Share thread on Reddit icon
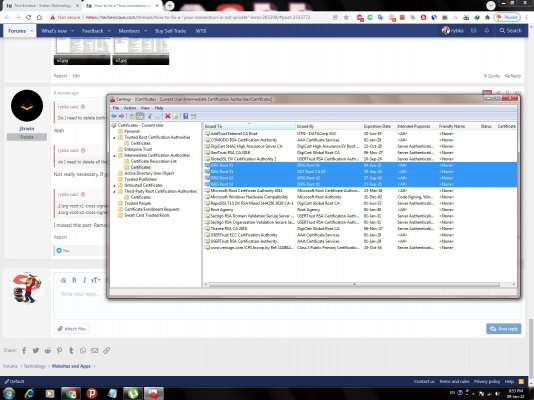 pyautogui.click(x=48, y=351)
